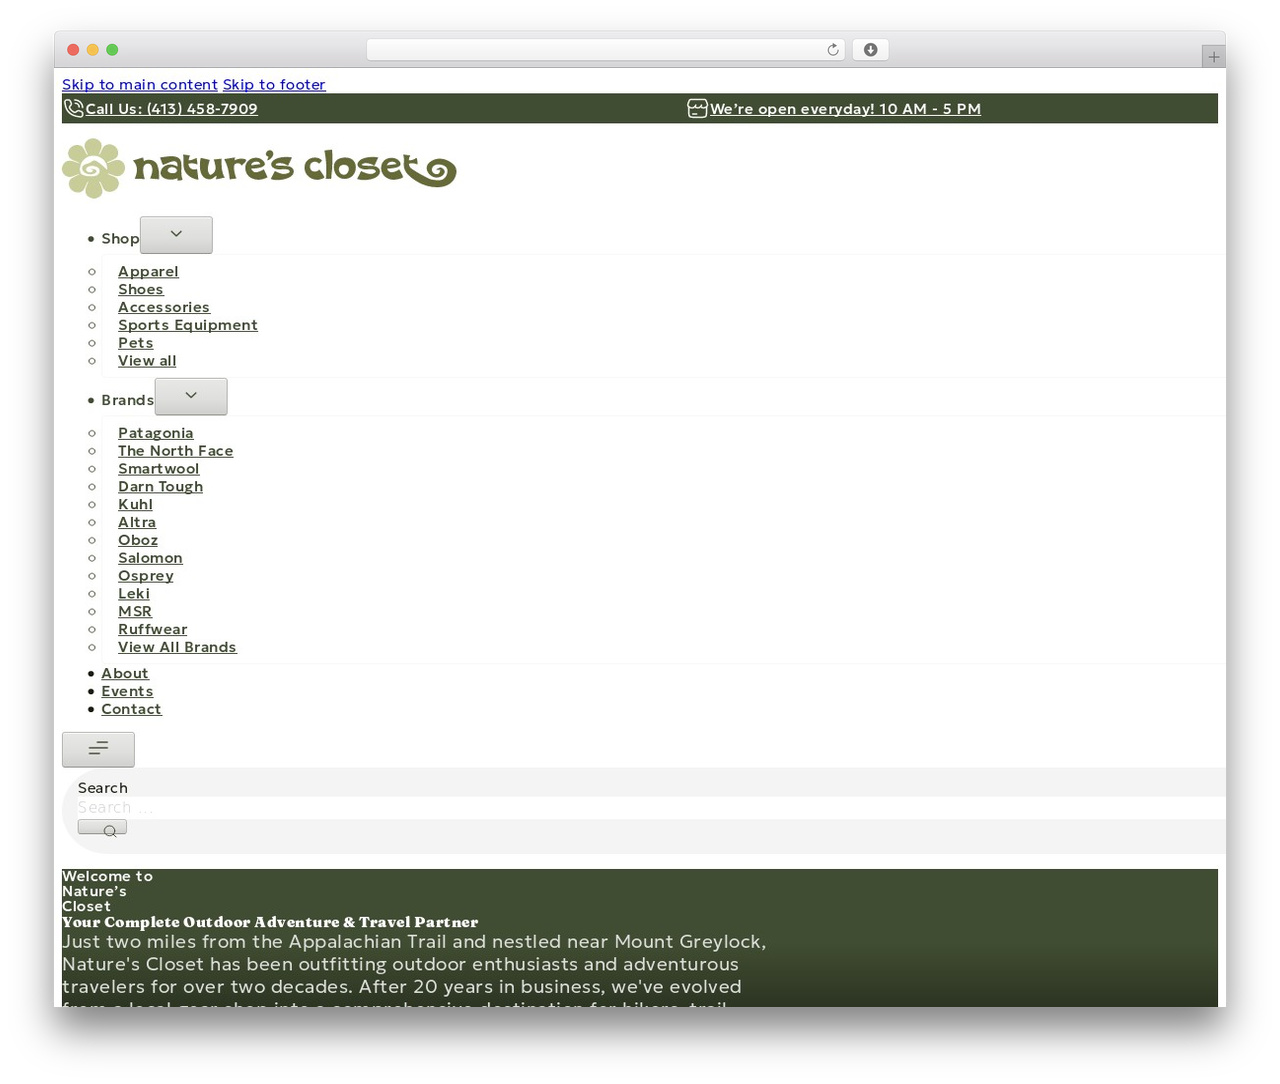The width and height of the screenshot is (1280, 1084).
Task: Open the Kuhl brand link
Action: tap(135, 505)
